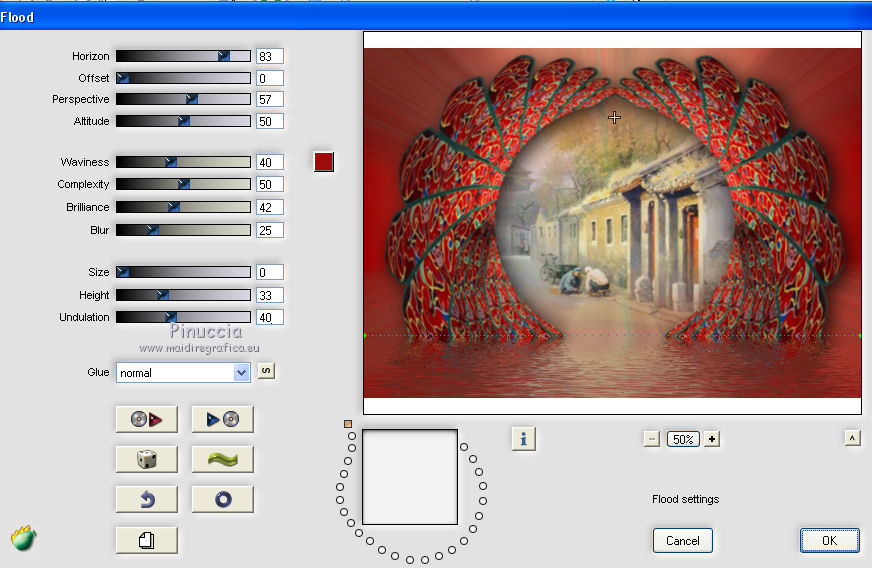Click the save preset disc icon button

click(x=222, y=419)
